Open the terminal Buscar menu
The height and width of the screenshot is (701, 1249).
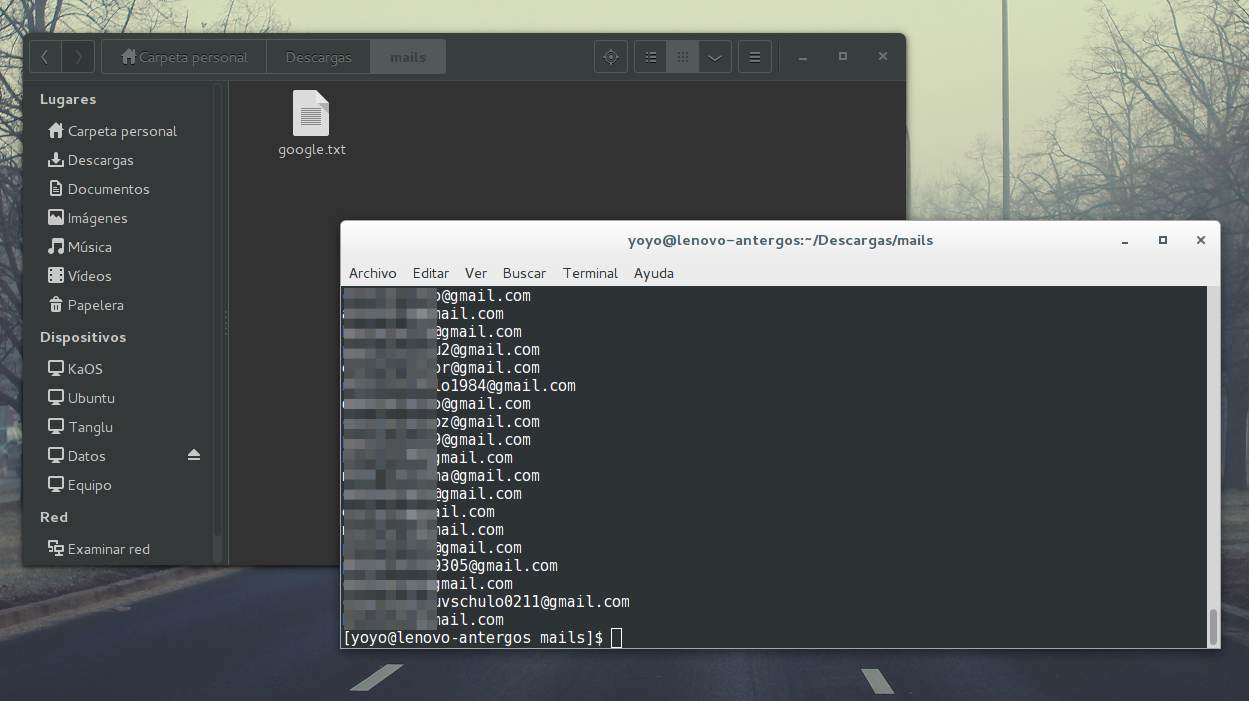[x=524, y=273]
